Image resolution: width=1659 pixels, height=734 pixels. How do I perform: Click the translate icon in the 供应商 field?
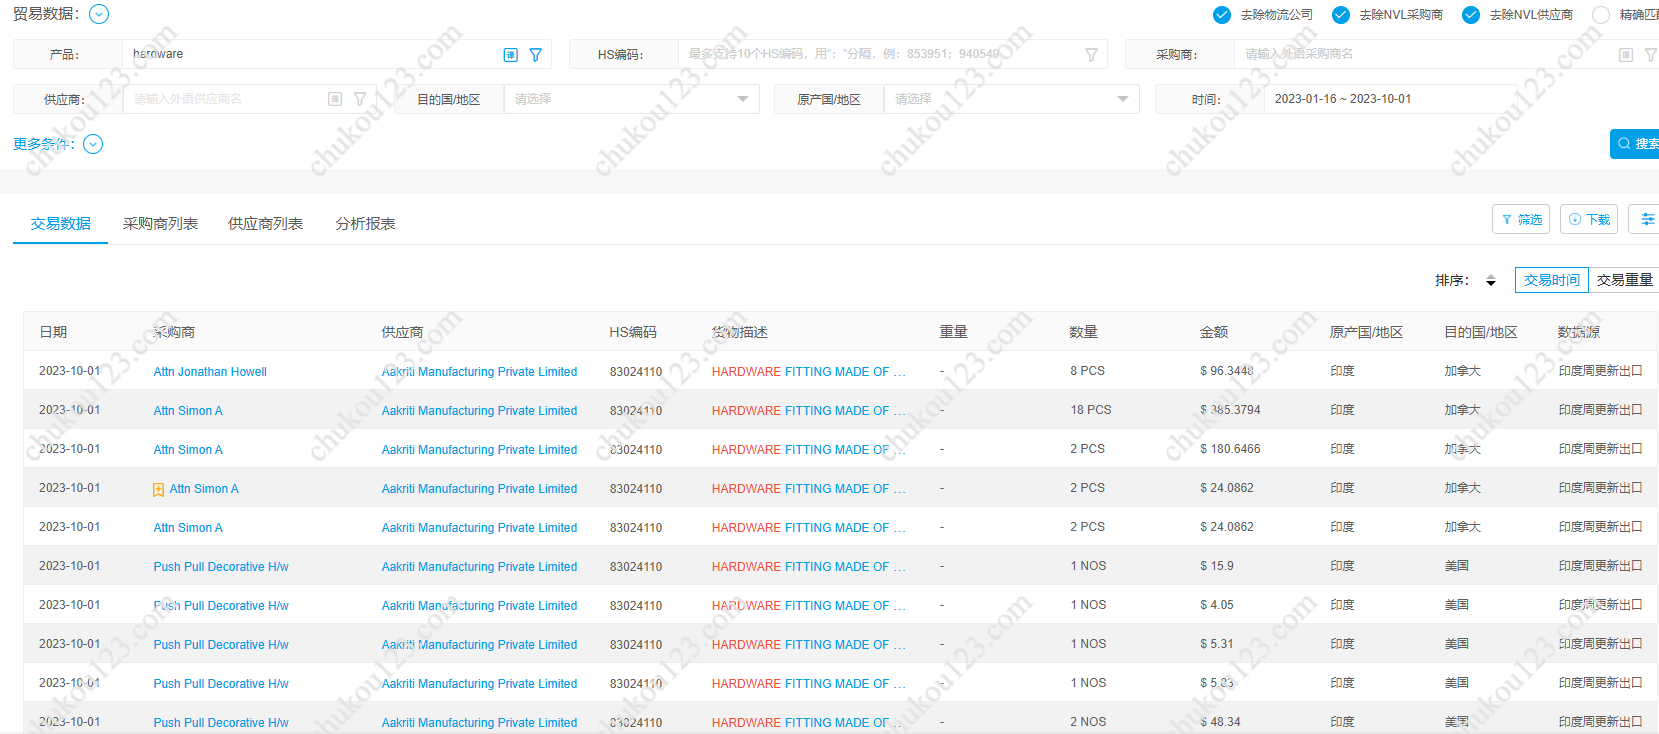tap(335, 99)
